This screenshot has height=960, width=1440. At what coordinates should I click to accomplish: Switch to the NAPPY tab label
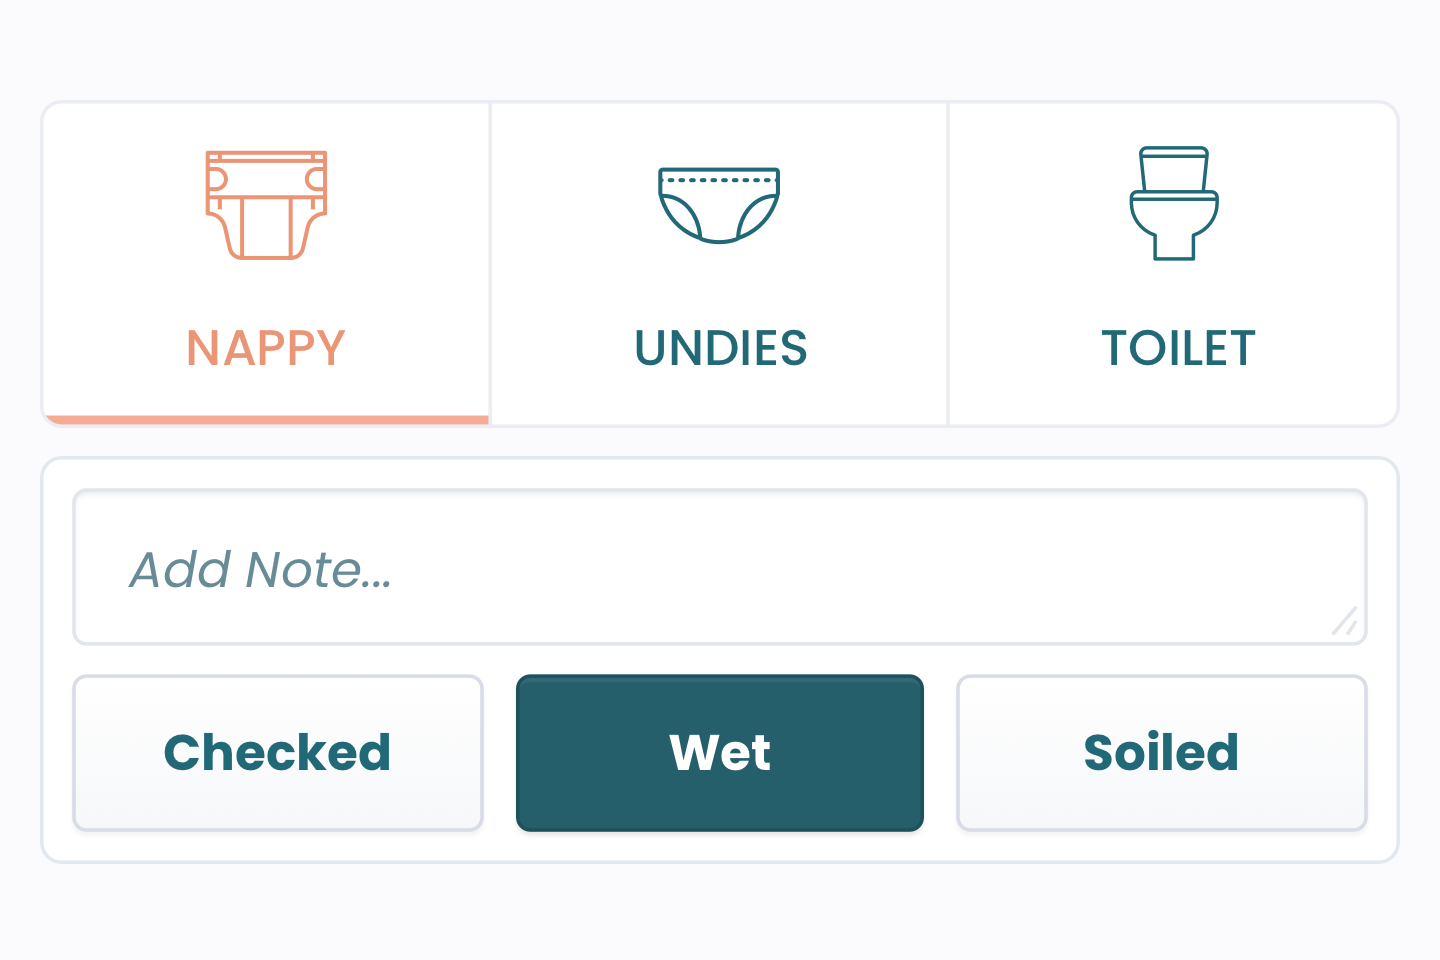click(x=266, y=348)
